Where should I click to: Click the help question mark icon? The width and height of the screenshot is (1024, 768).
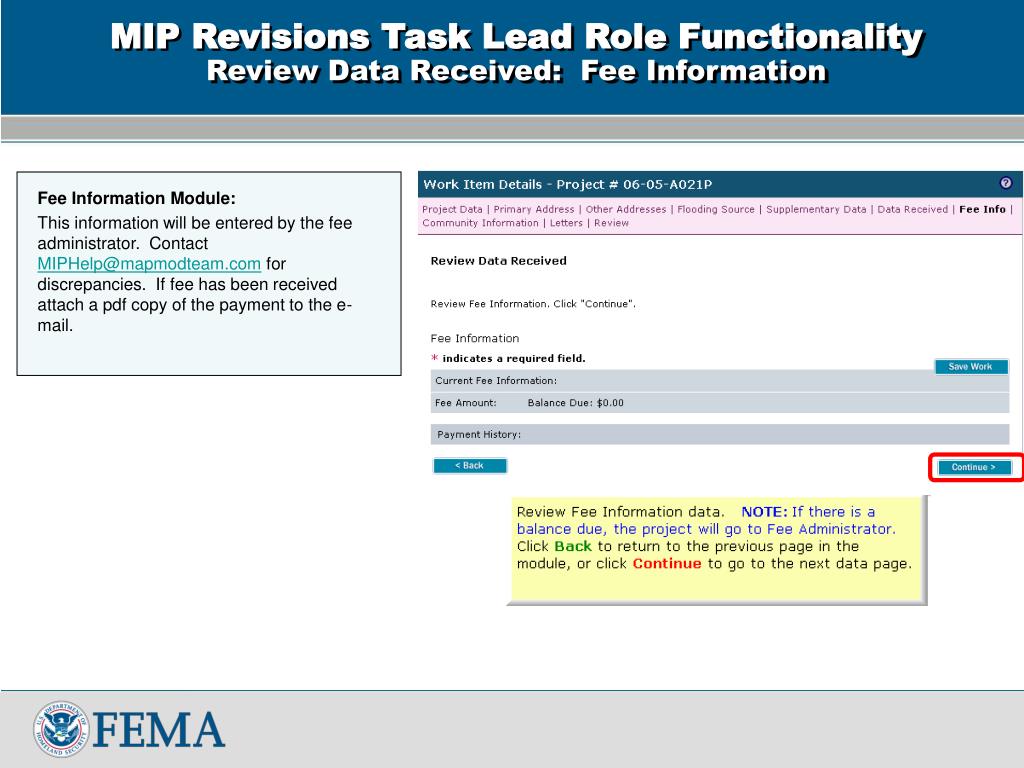tap(1006, 183)
